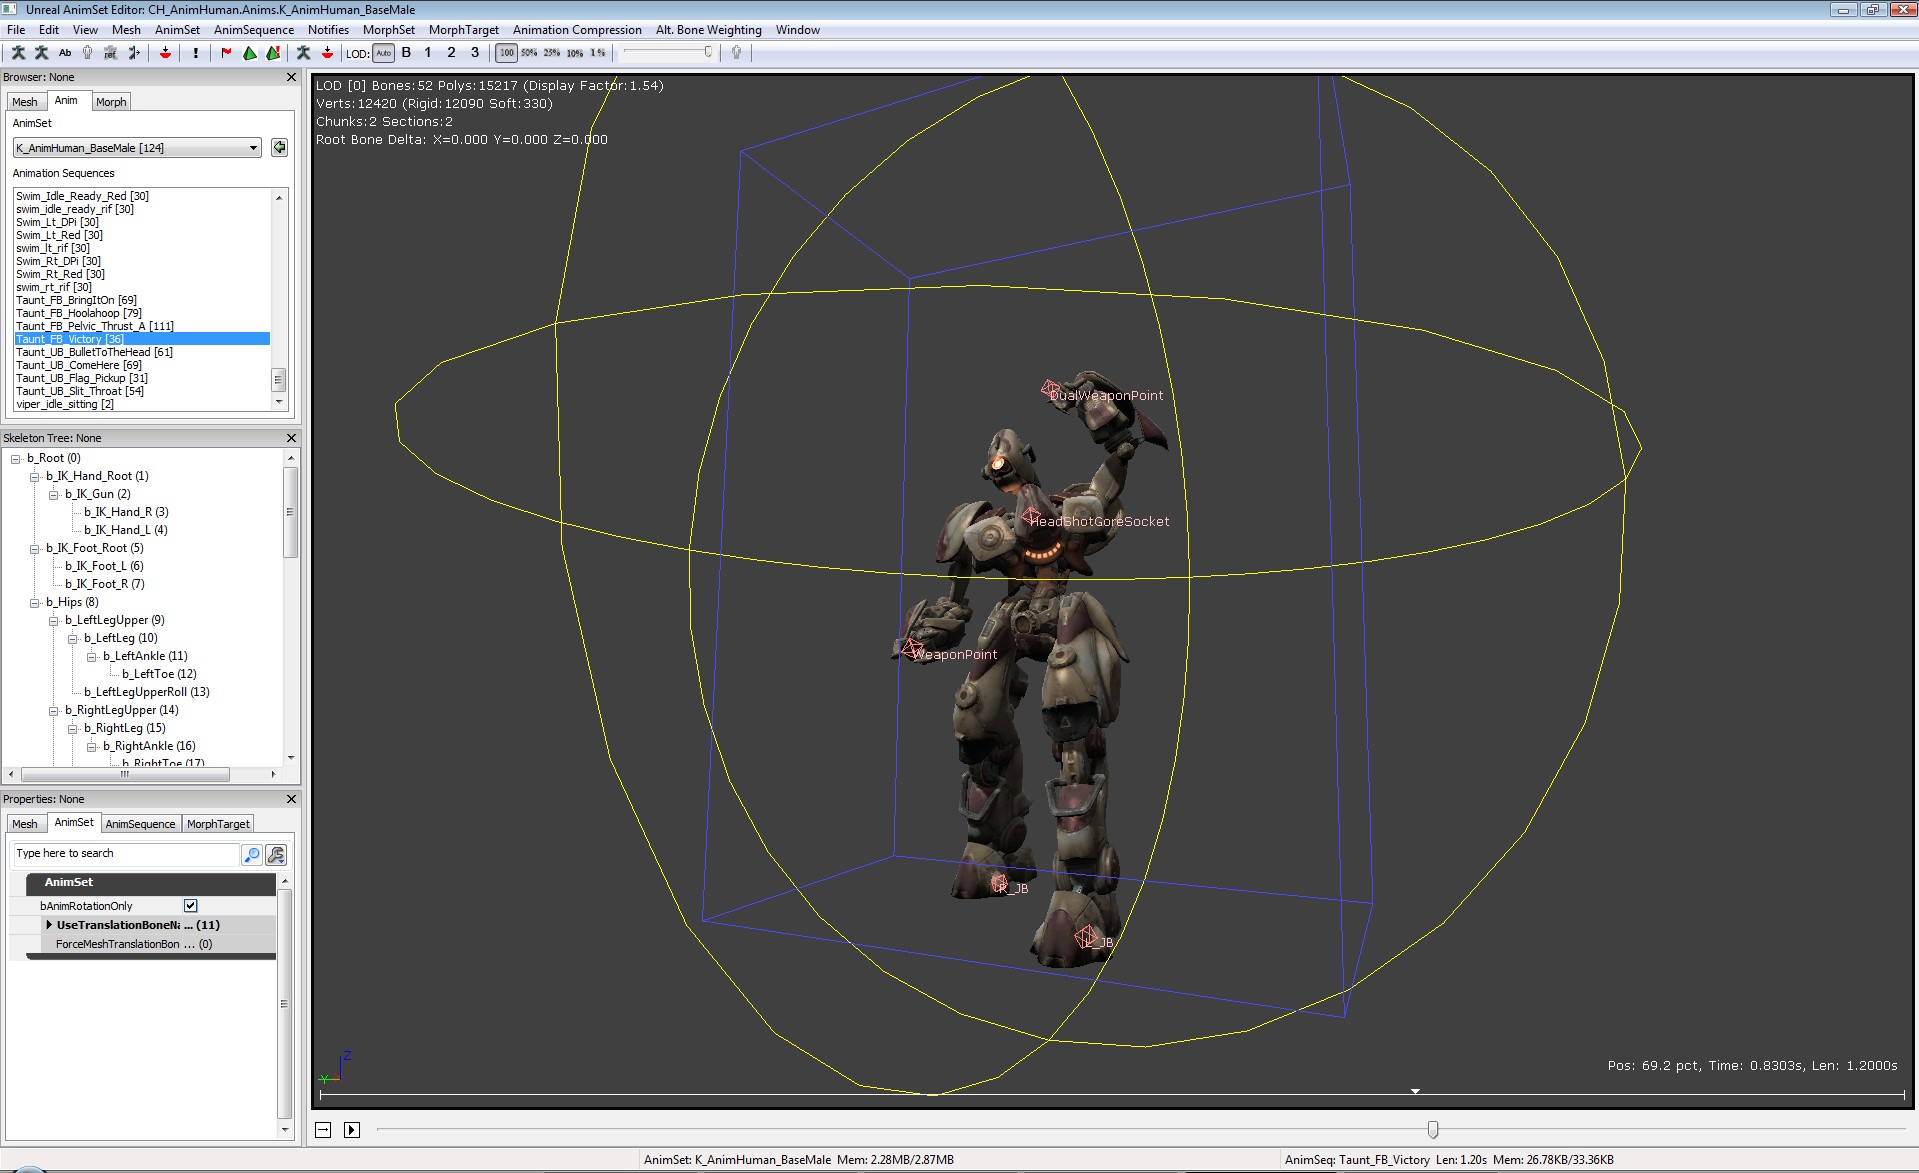Screen dimensions: 1919x1173
Task: Click the plain green cone toolbar icon
Action: (x=250, y=53)
